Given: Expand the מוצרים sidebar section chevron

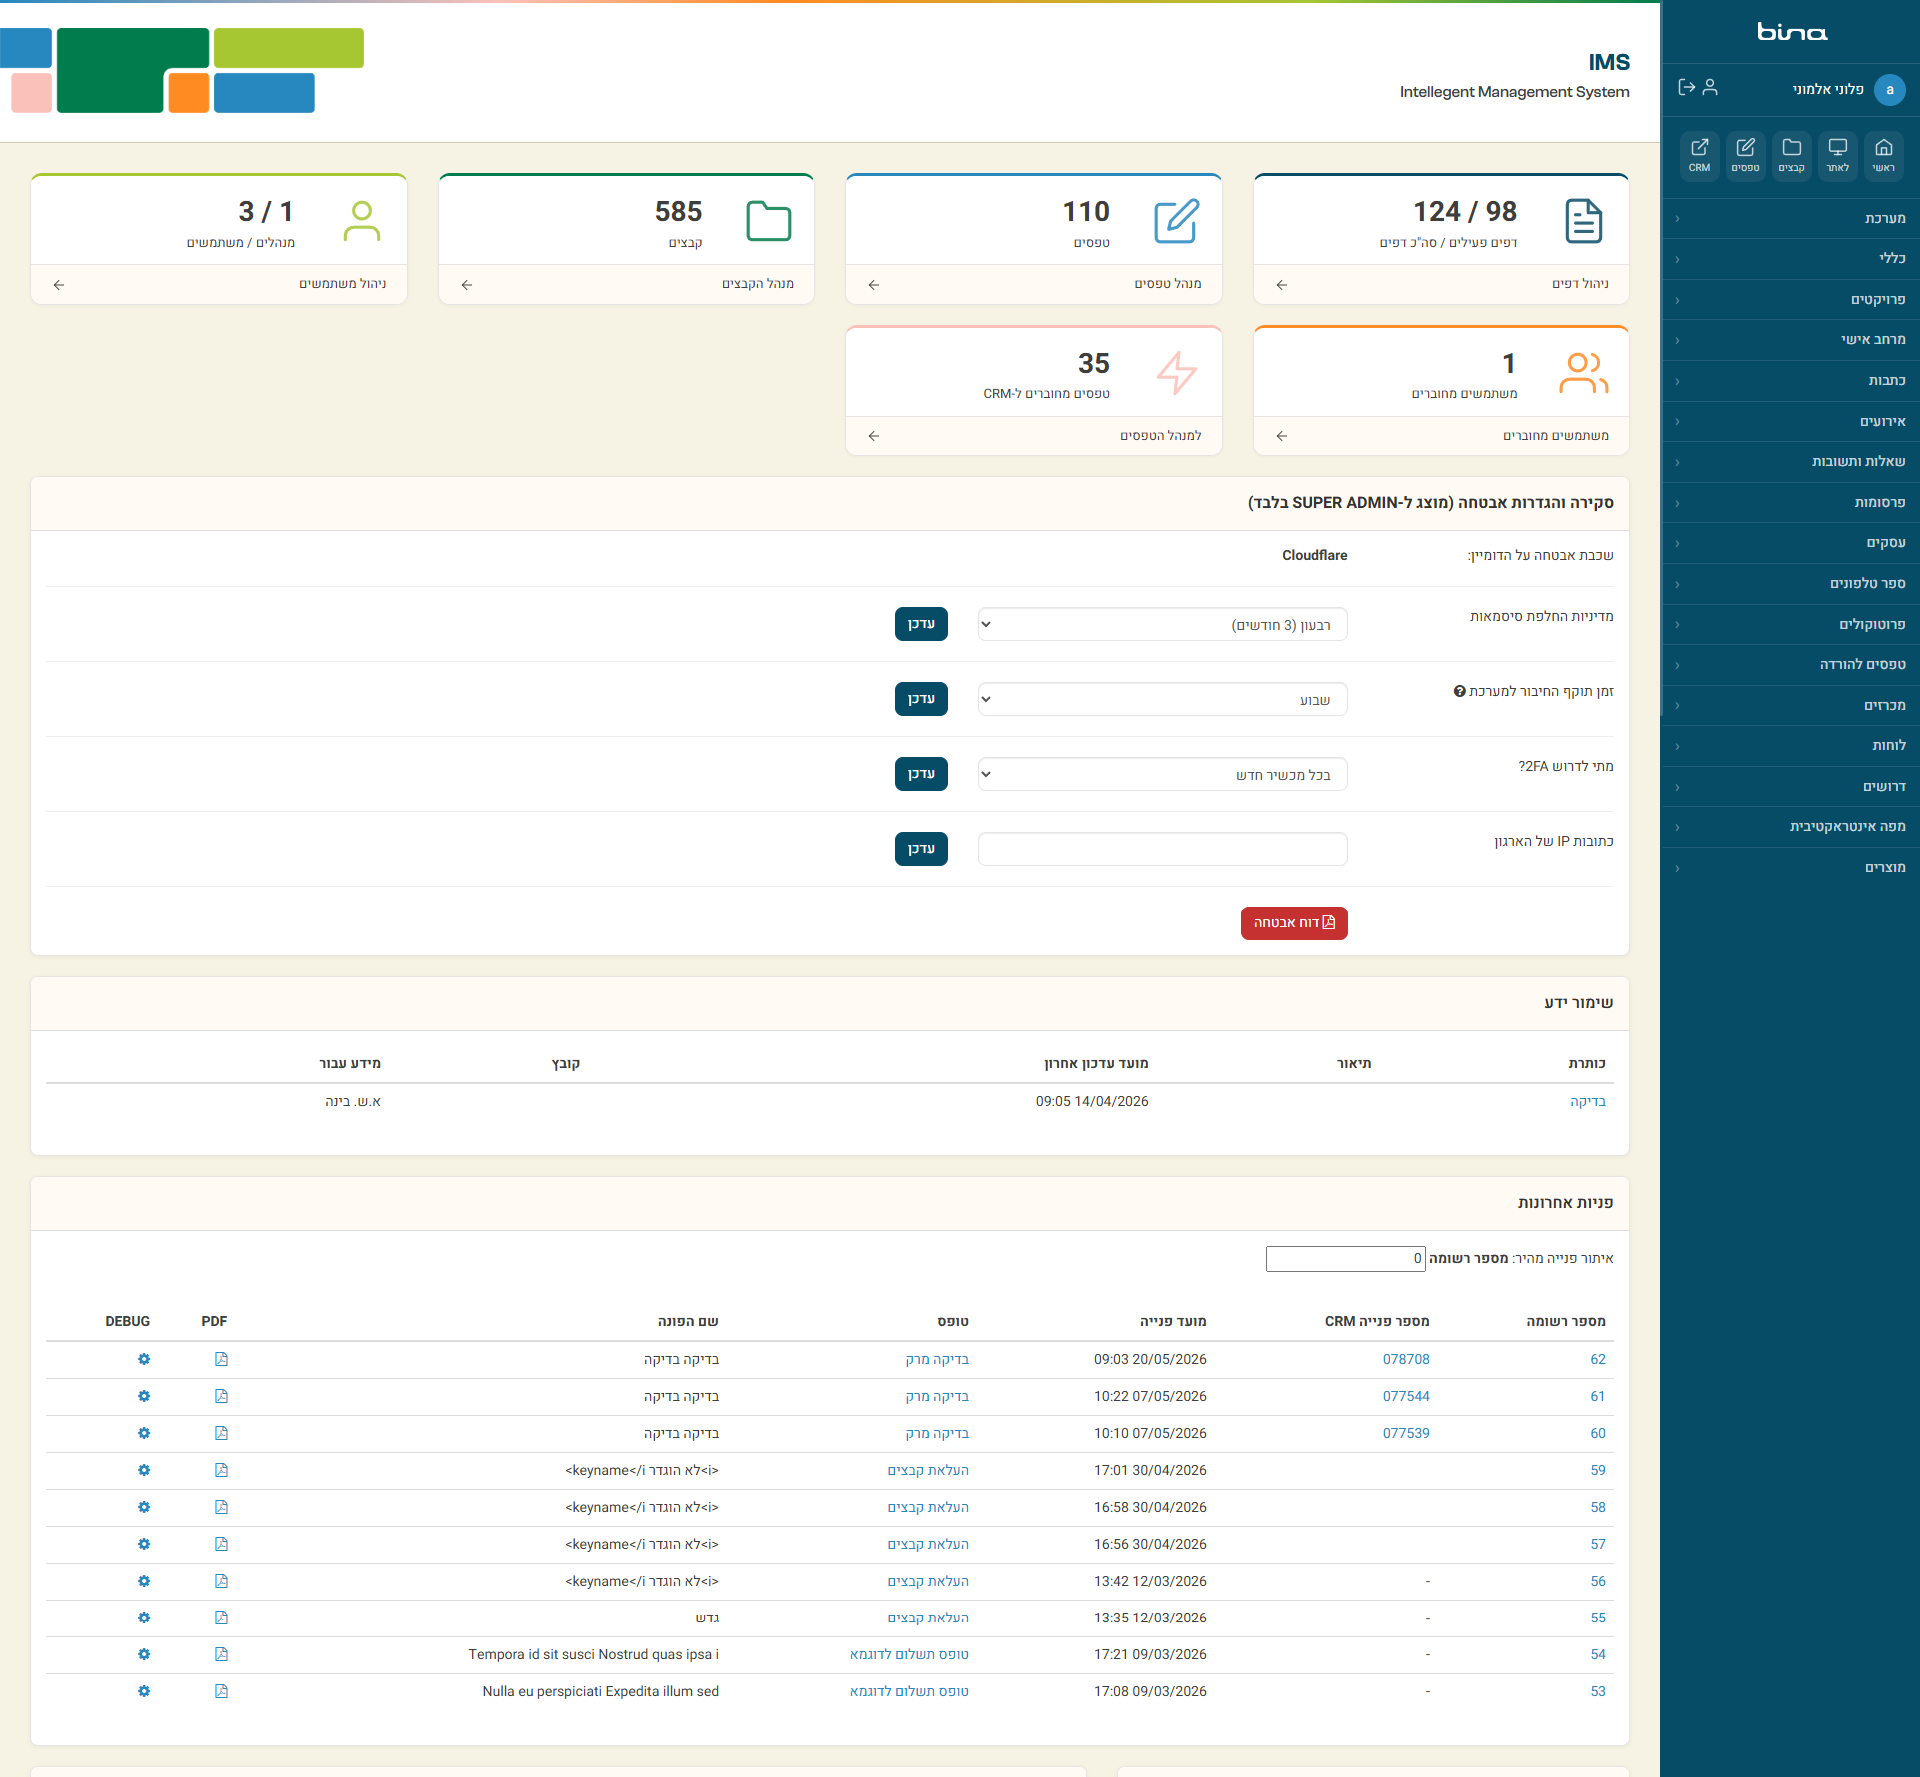Looking at the screenshot, I should 1677,868.
